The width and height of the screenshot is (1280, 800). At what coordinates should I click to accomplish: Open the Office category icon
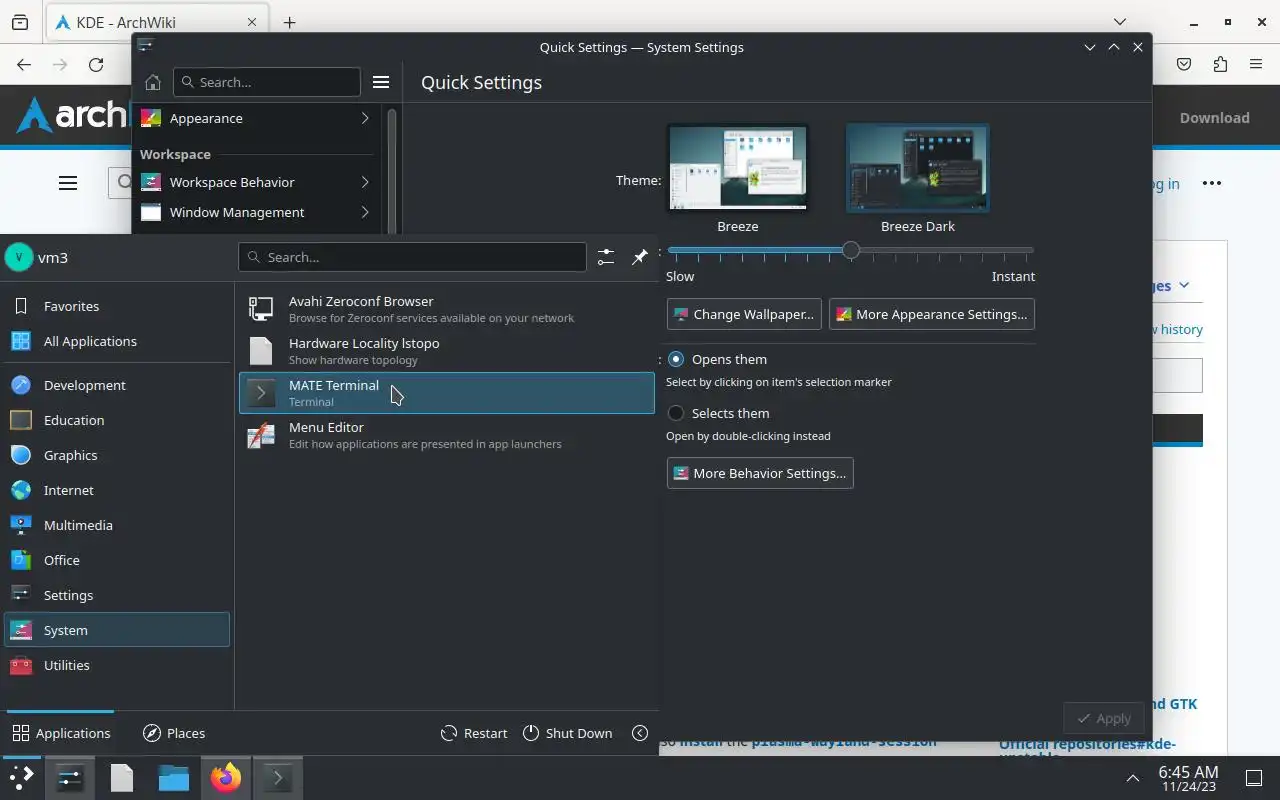pos(21,560)
